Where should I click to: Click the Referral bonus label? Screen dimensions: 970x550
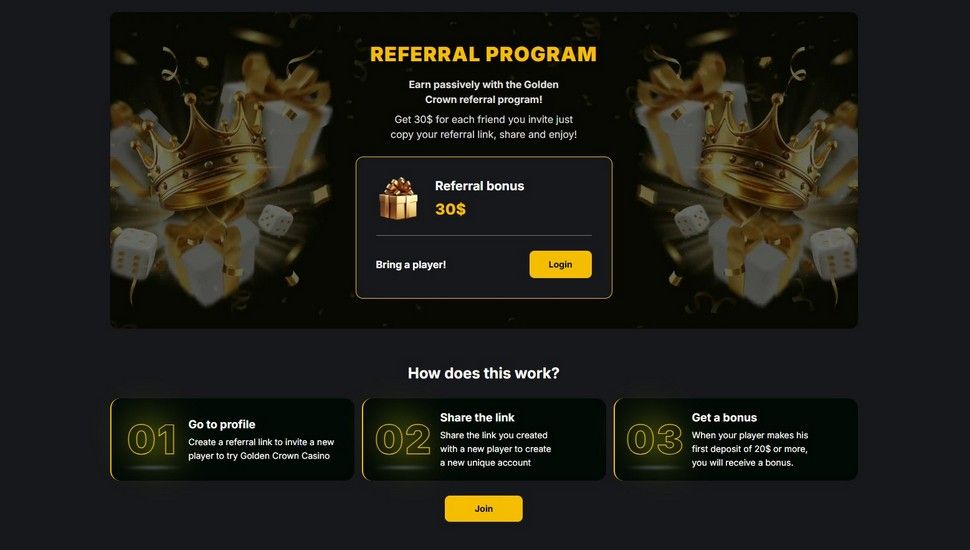point(479,186)
